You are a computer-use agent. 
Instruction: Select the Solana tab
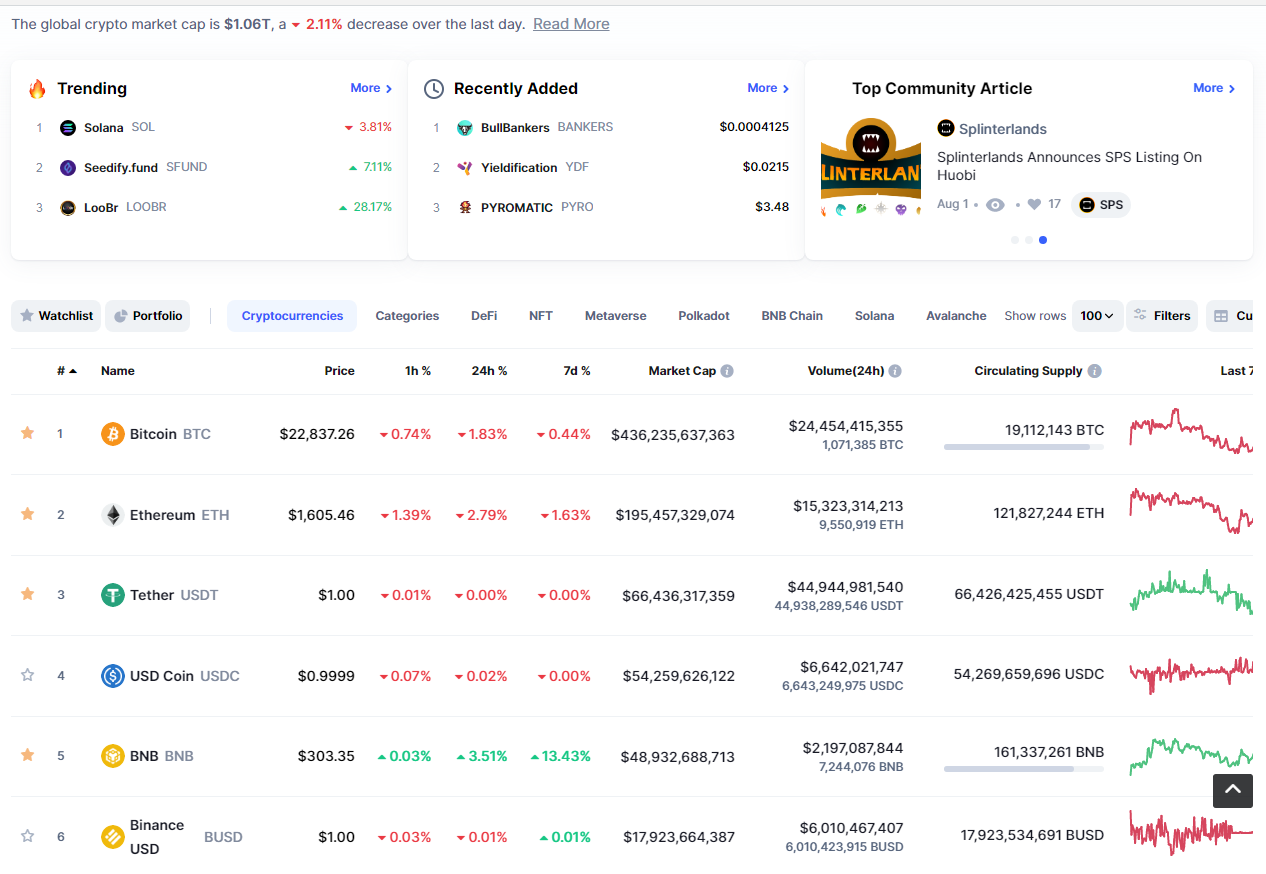tap(874, 316)
